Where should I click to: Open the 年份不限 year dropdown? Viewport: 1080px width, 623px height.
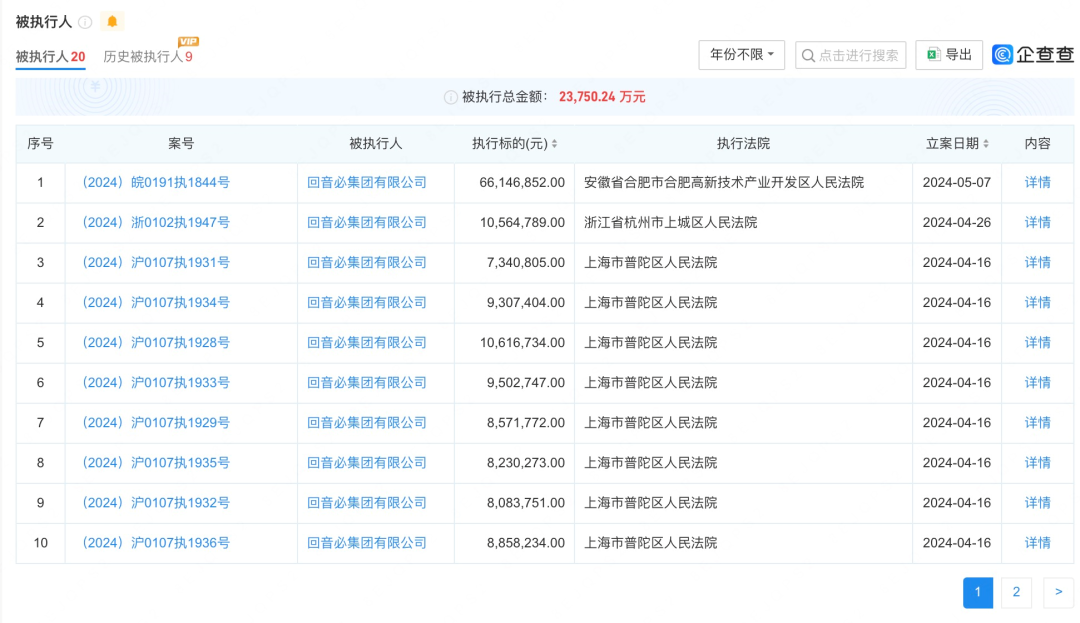[741, 55]
